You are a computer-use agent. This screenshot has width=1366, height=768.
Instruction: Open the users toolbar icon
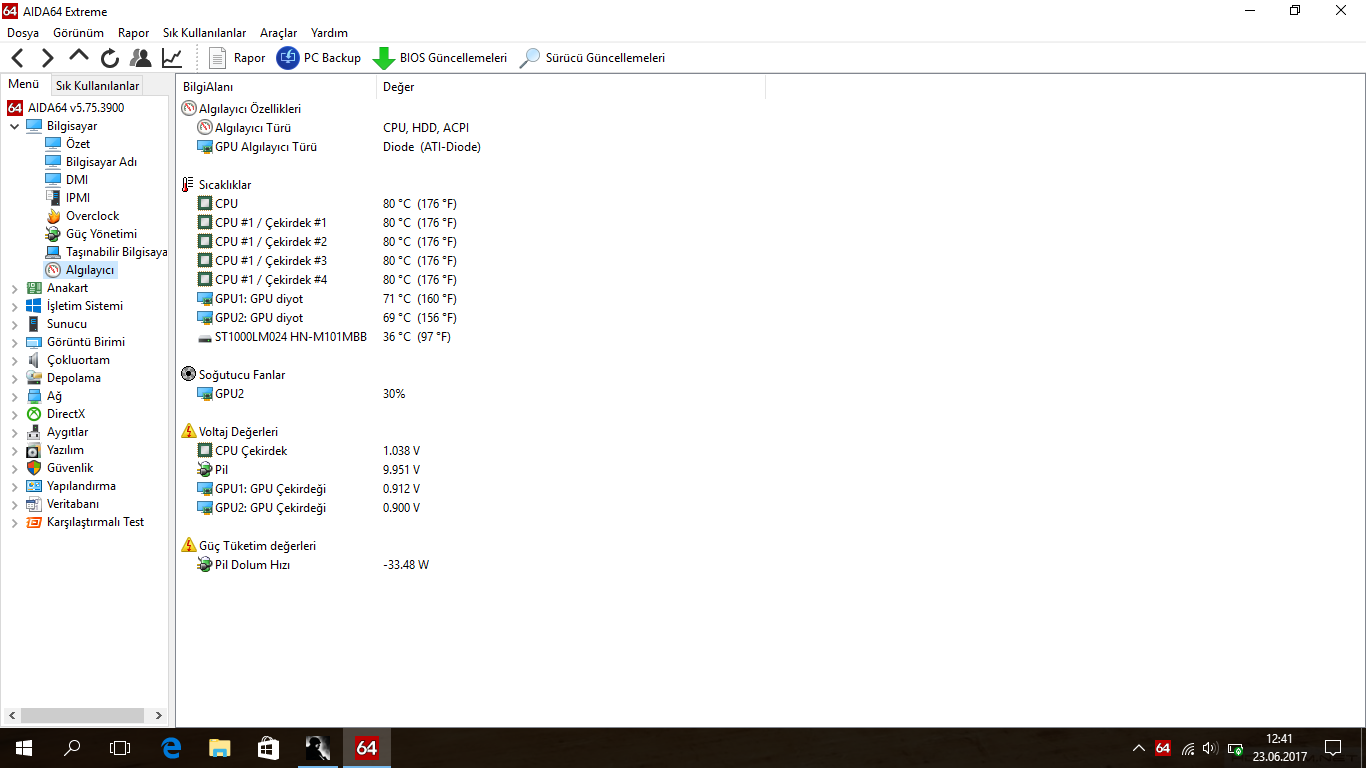[x=141, y=58]
